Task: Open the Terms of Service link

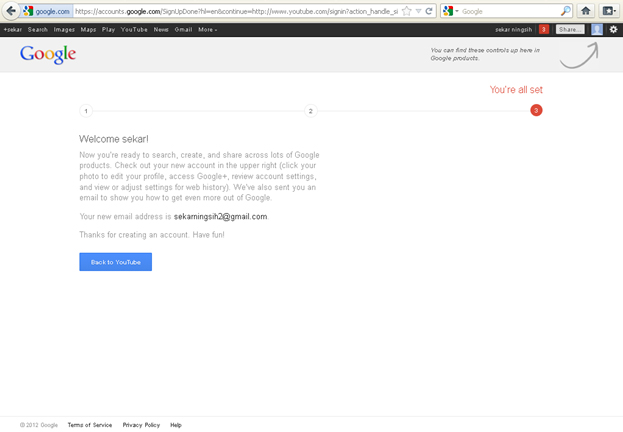Action: [x=90, y=425]
